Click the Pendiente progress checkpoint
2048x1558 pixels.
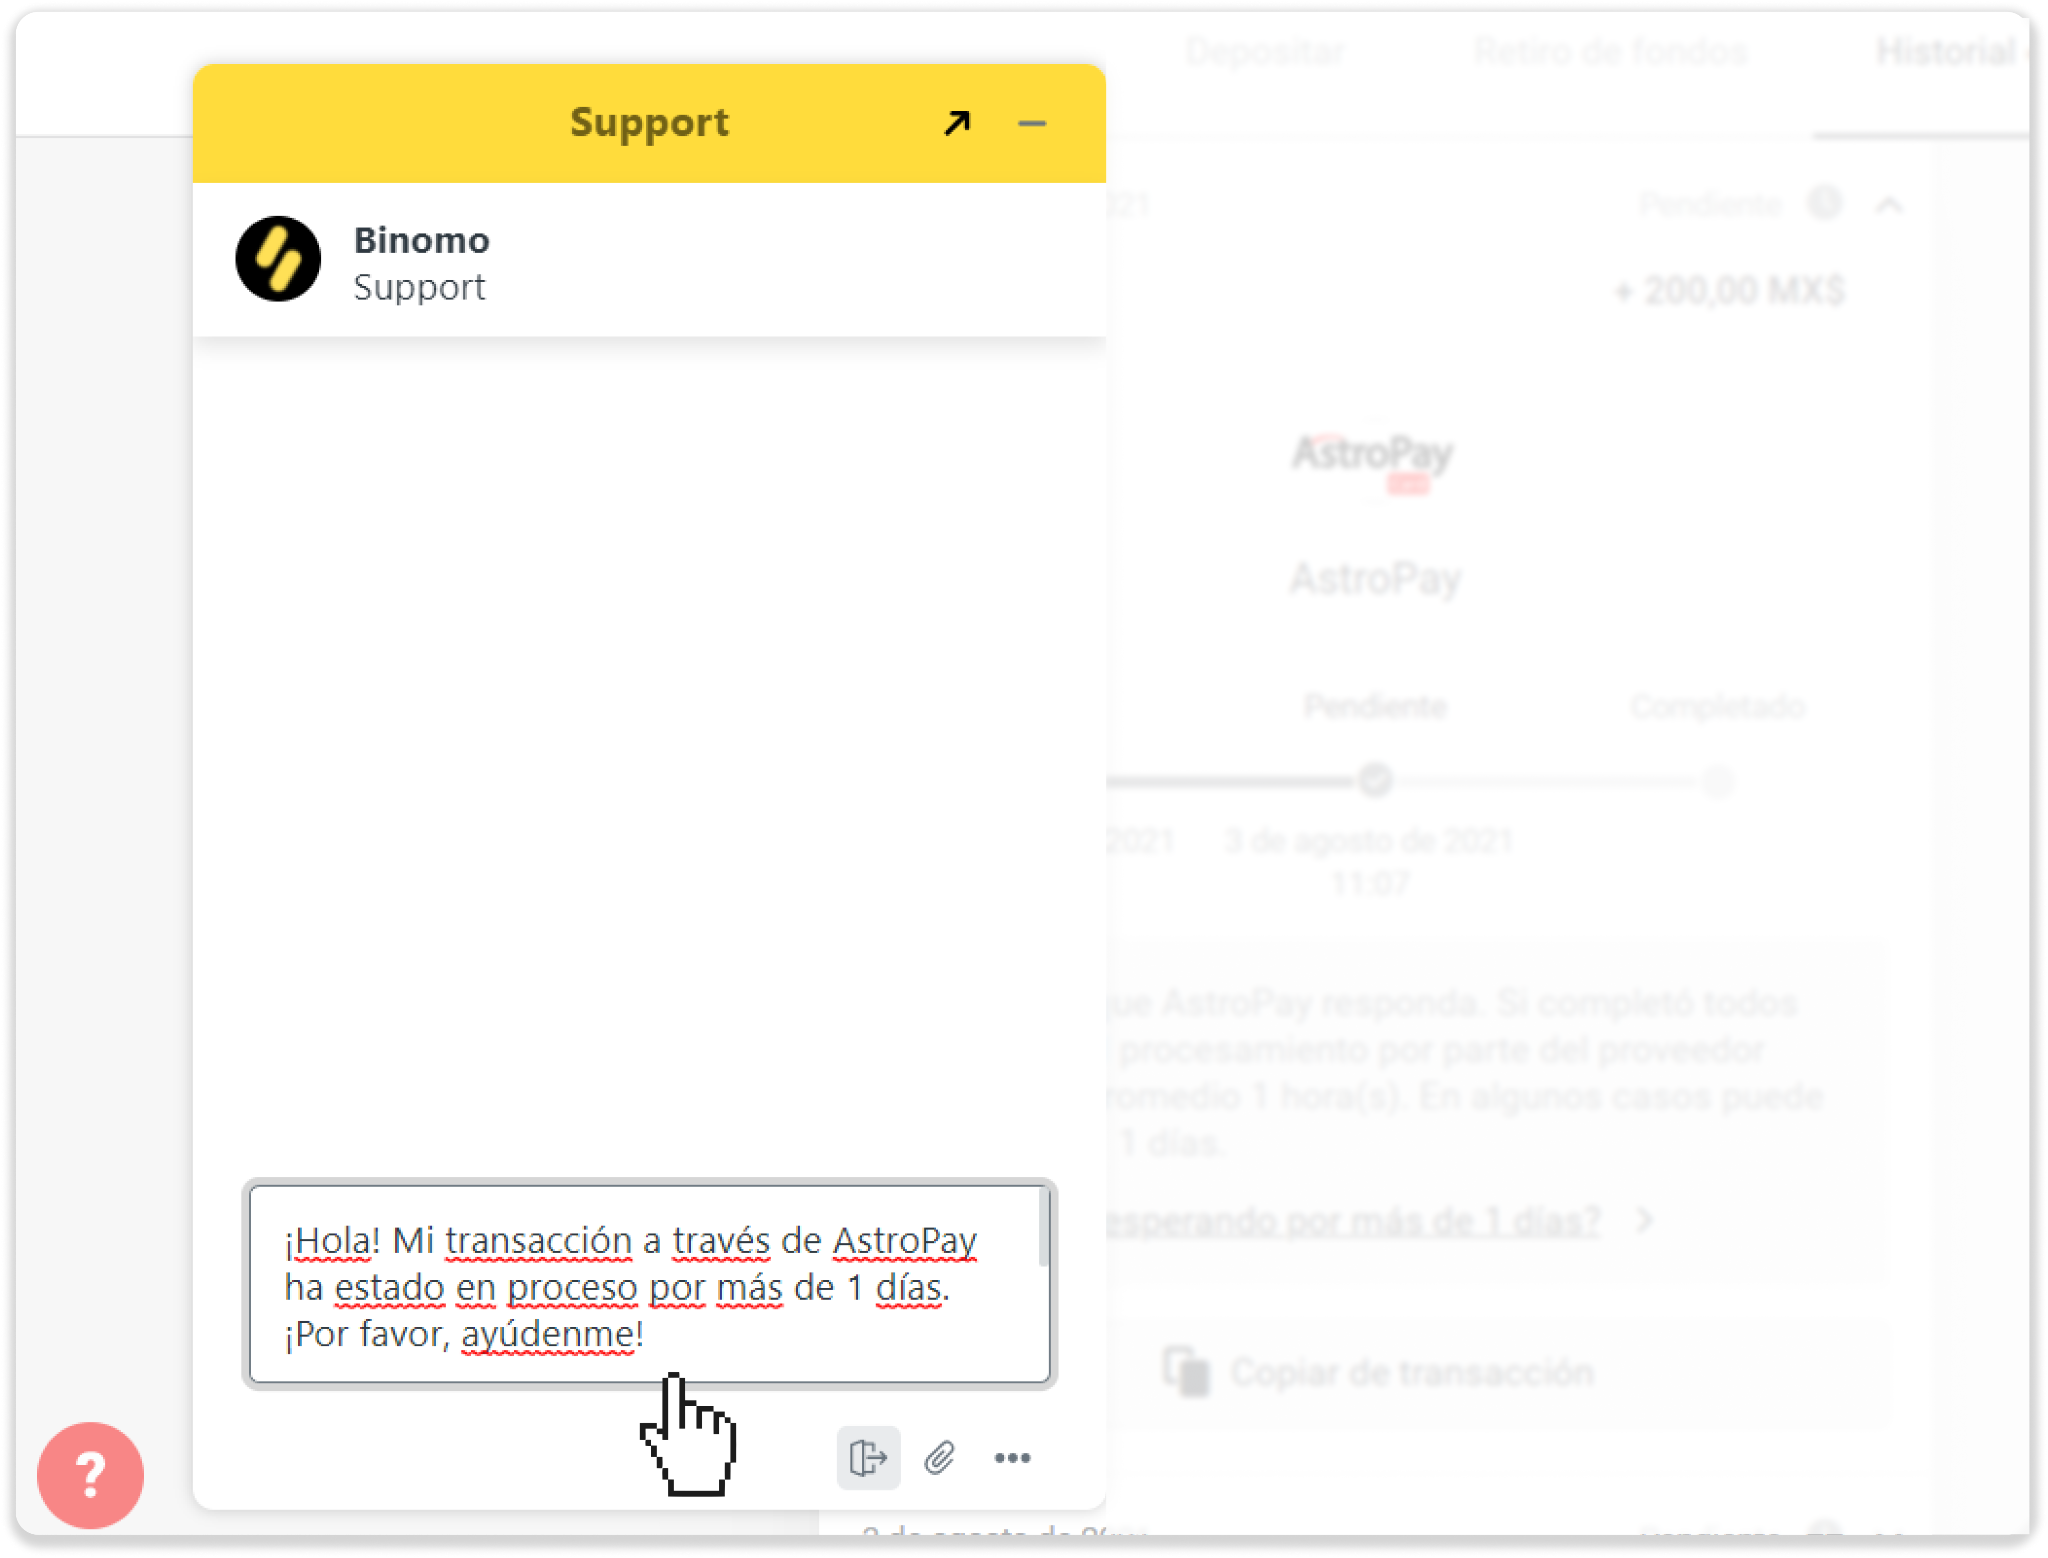pyautogui.click(x=1375, y=779)
